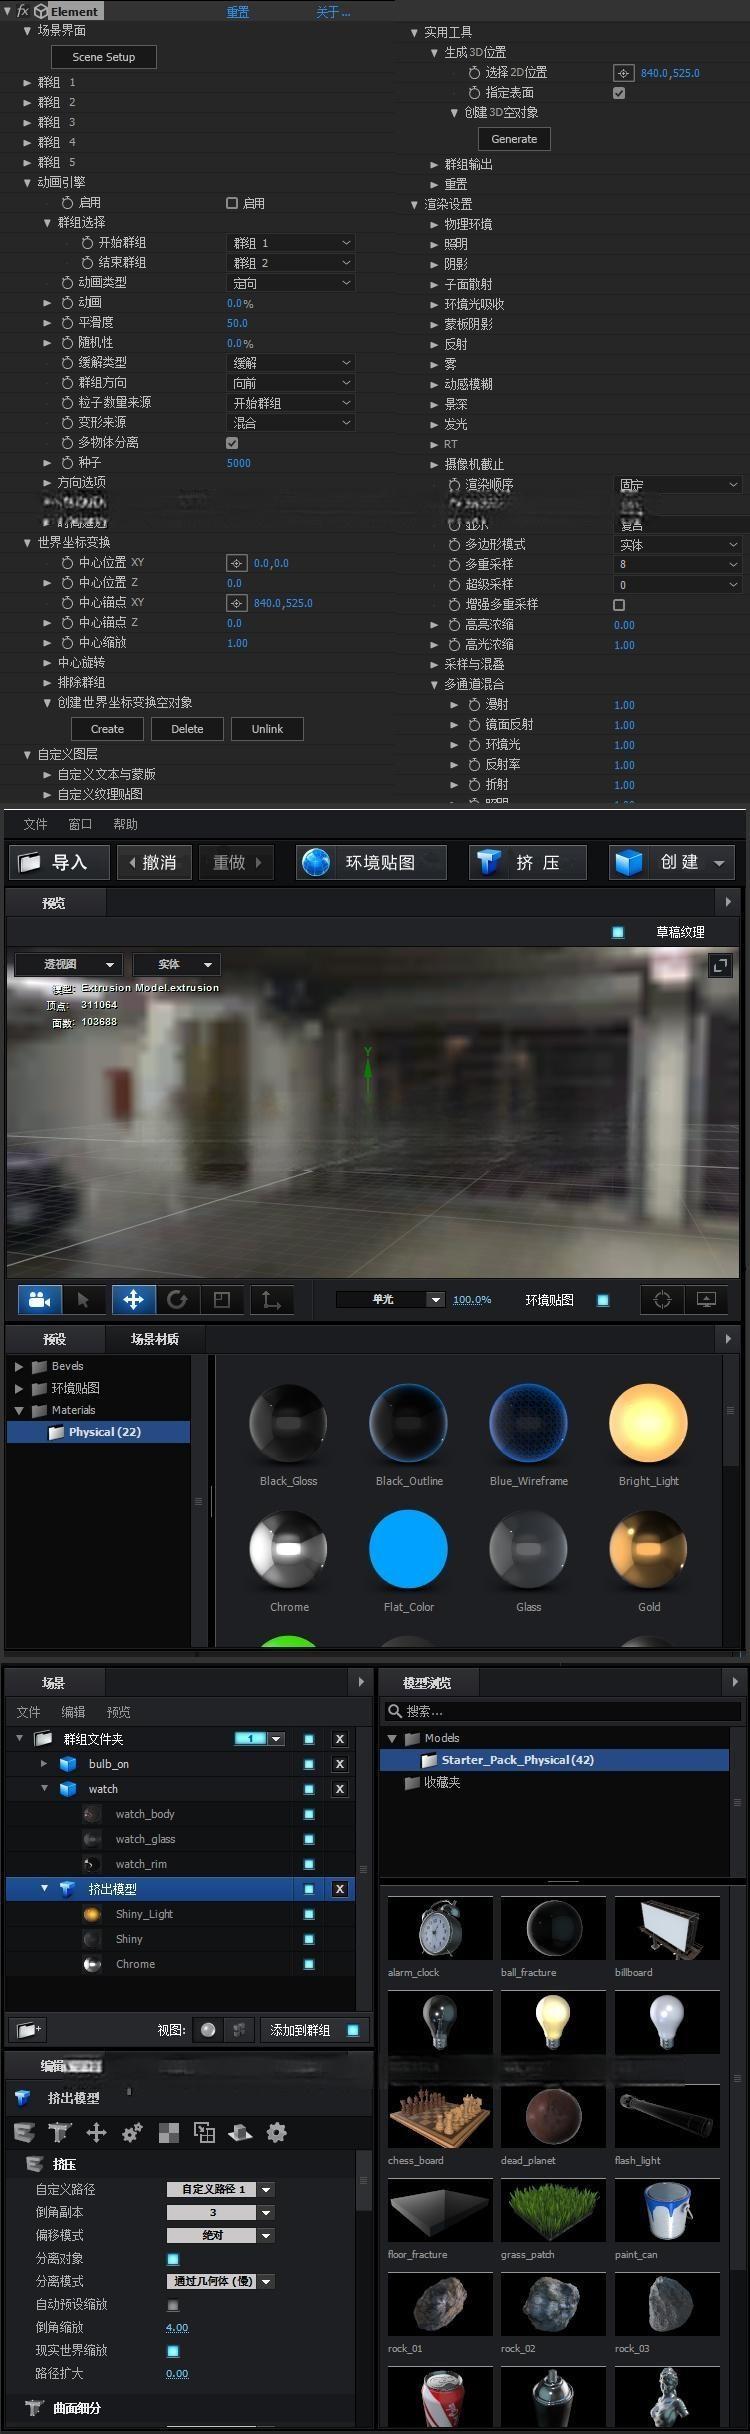Open the 窗口 menu
750x2434 pixels.
(80, 824)
